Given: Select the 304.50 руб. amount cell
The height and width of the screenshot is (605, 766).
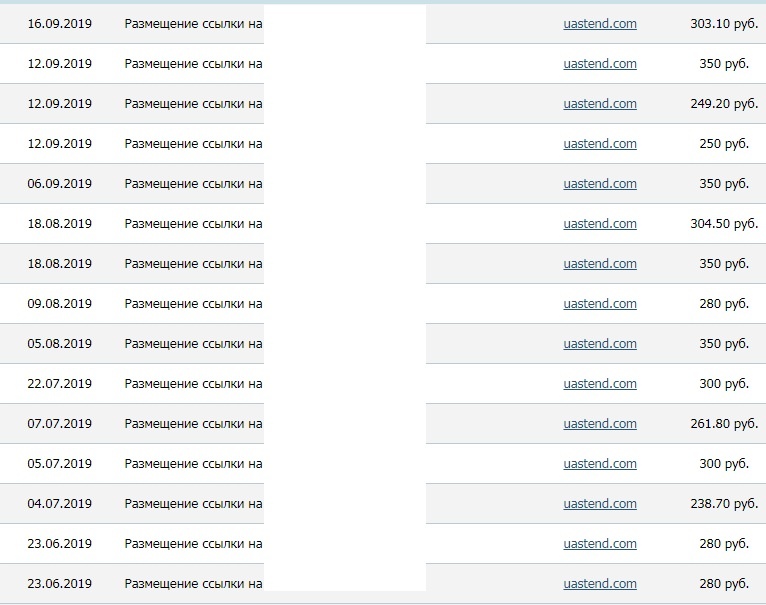Looking at the screenshot, I should (724, 224).
